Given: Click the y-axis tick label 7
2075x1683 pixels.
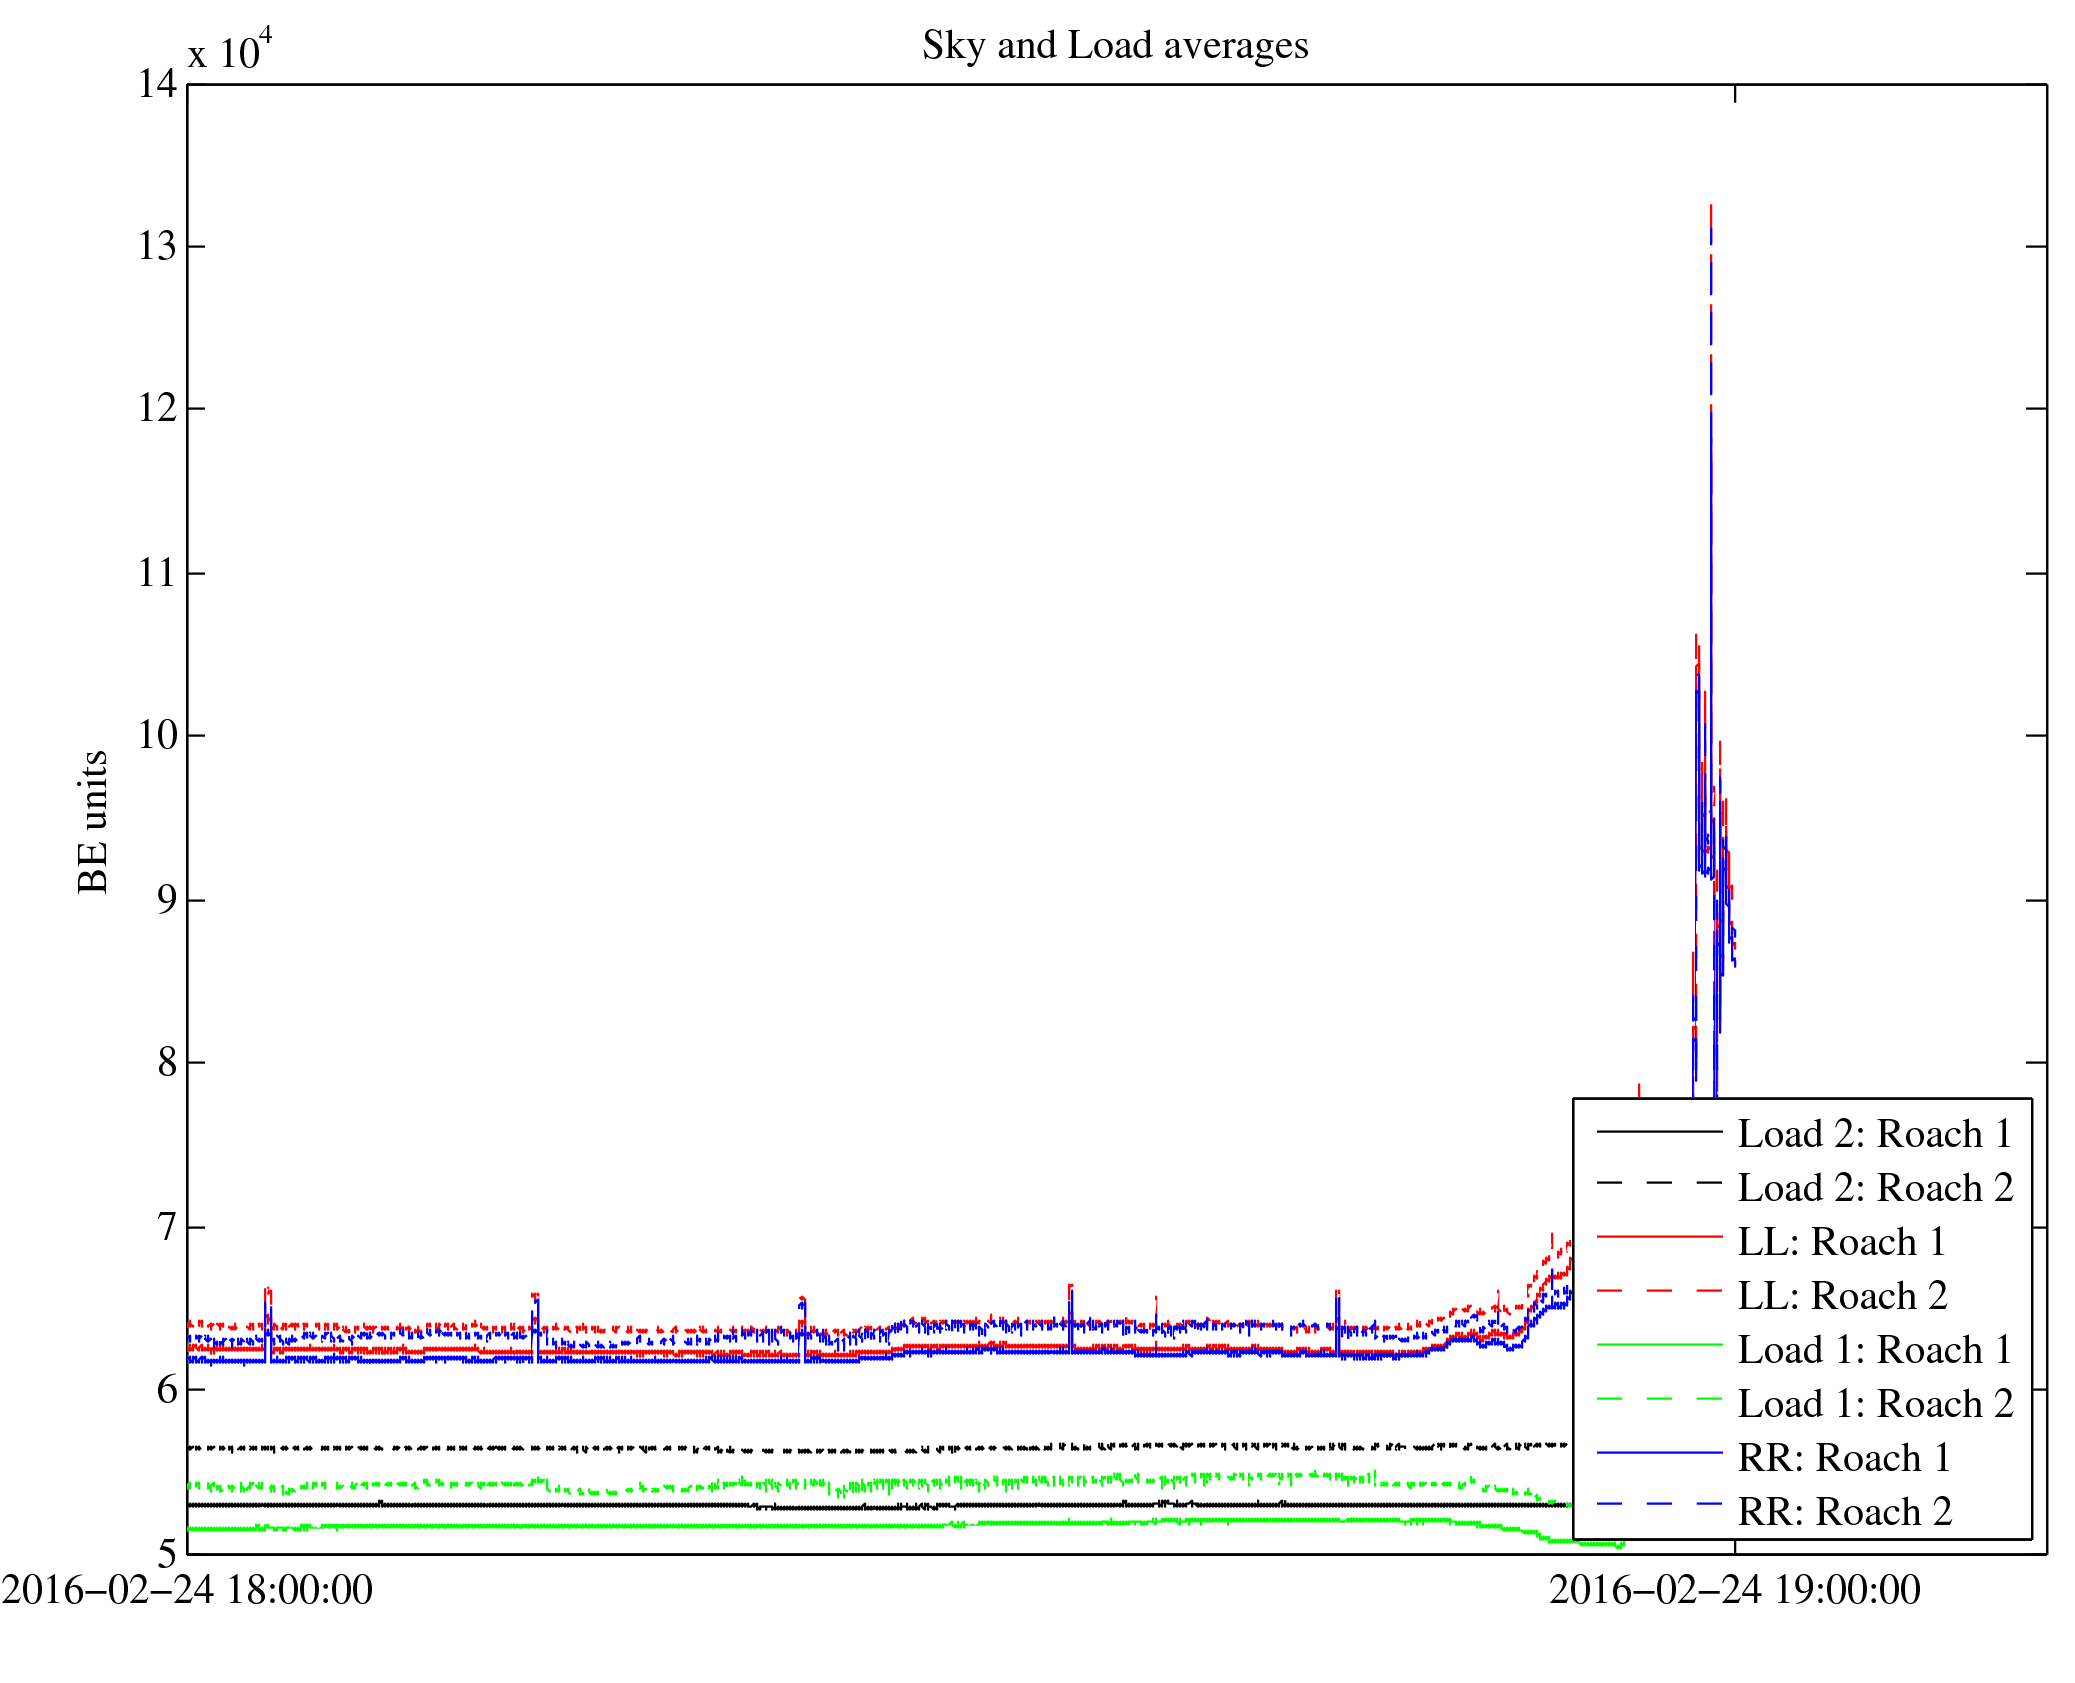Looking at the screenshot, I should 167,1226.
